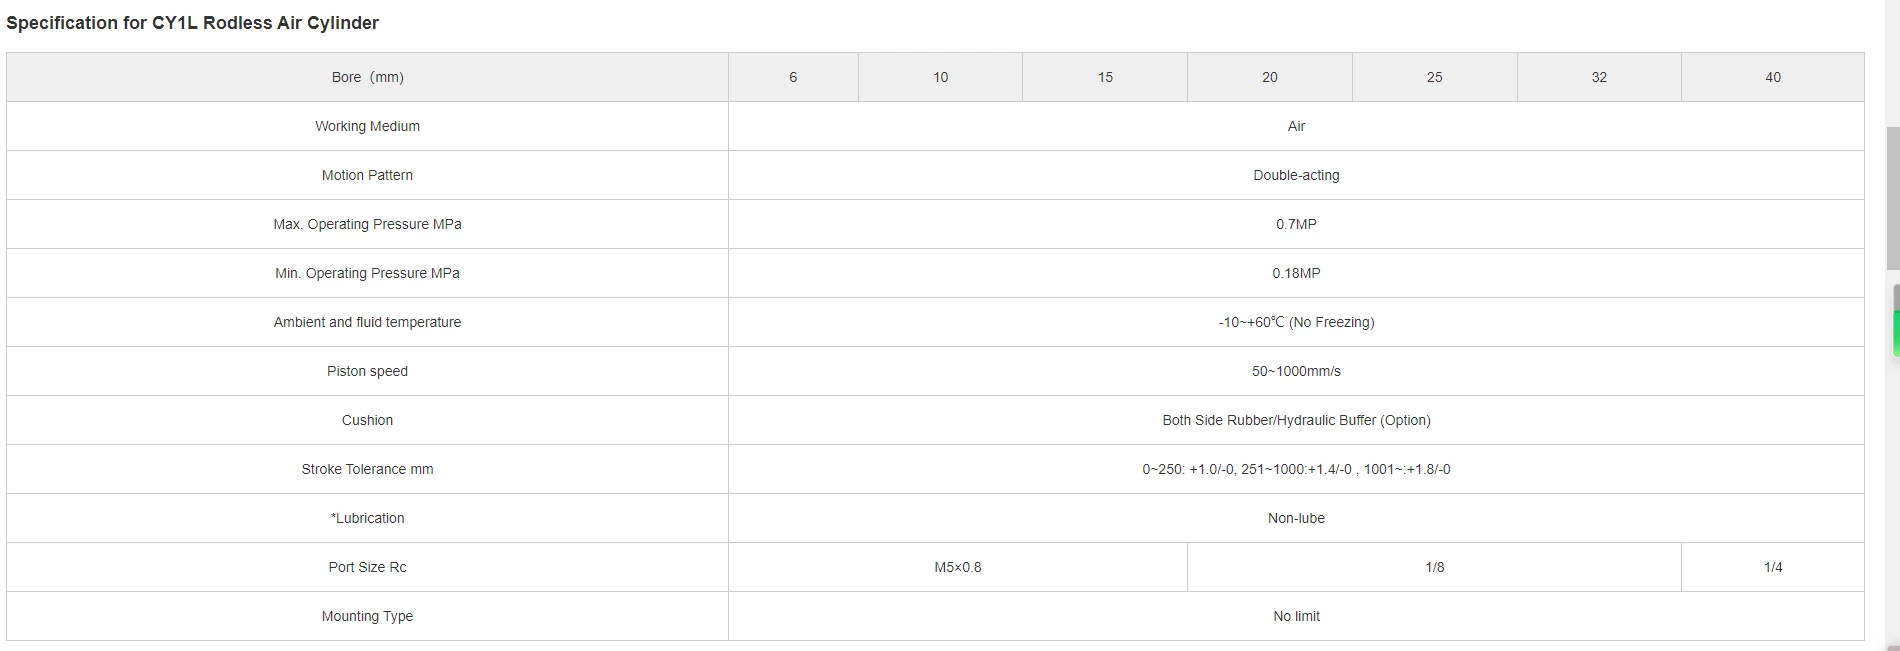Viewport: 1900px width, 651px height.
Task: Click the No limit mounting type value
Action: pyautogui.click(x=1296, y=616)
